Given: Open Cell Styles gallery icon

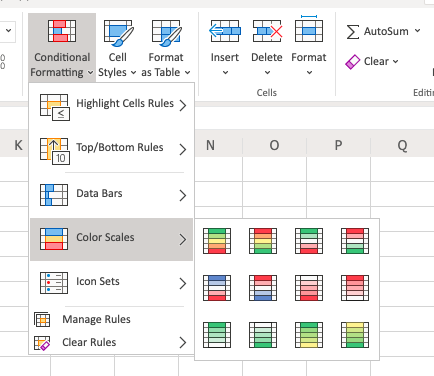Looking at the screenshot, I should click(x=118, y=33).
